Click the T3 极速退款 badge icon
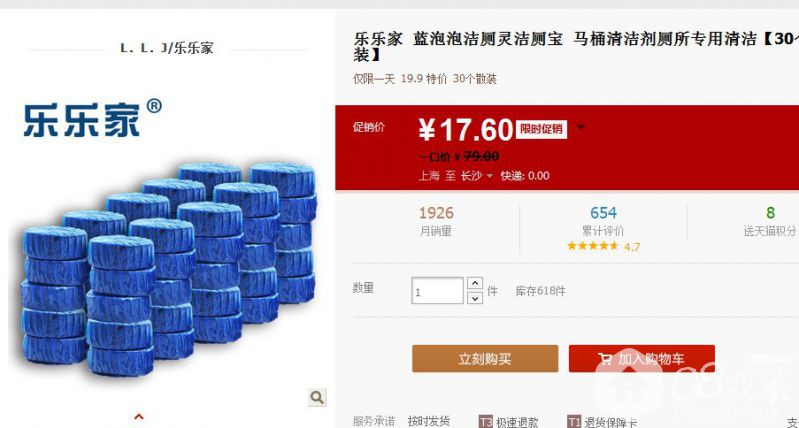Screen dimensions: 799x428 pyautogui.click(x=486, y=422)
